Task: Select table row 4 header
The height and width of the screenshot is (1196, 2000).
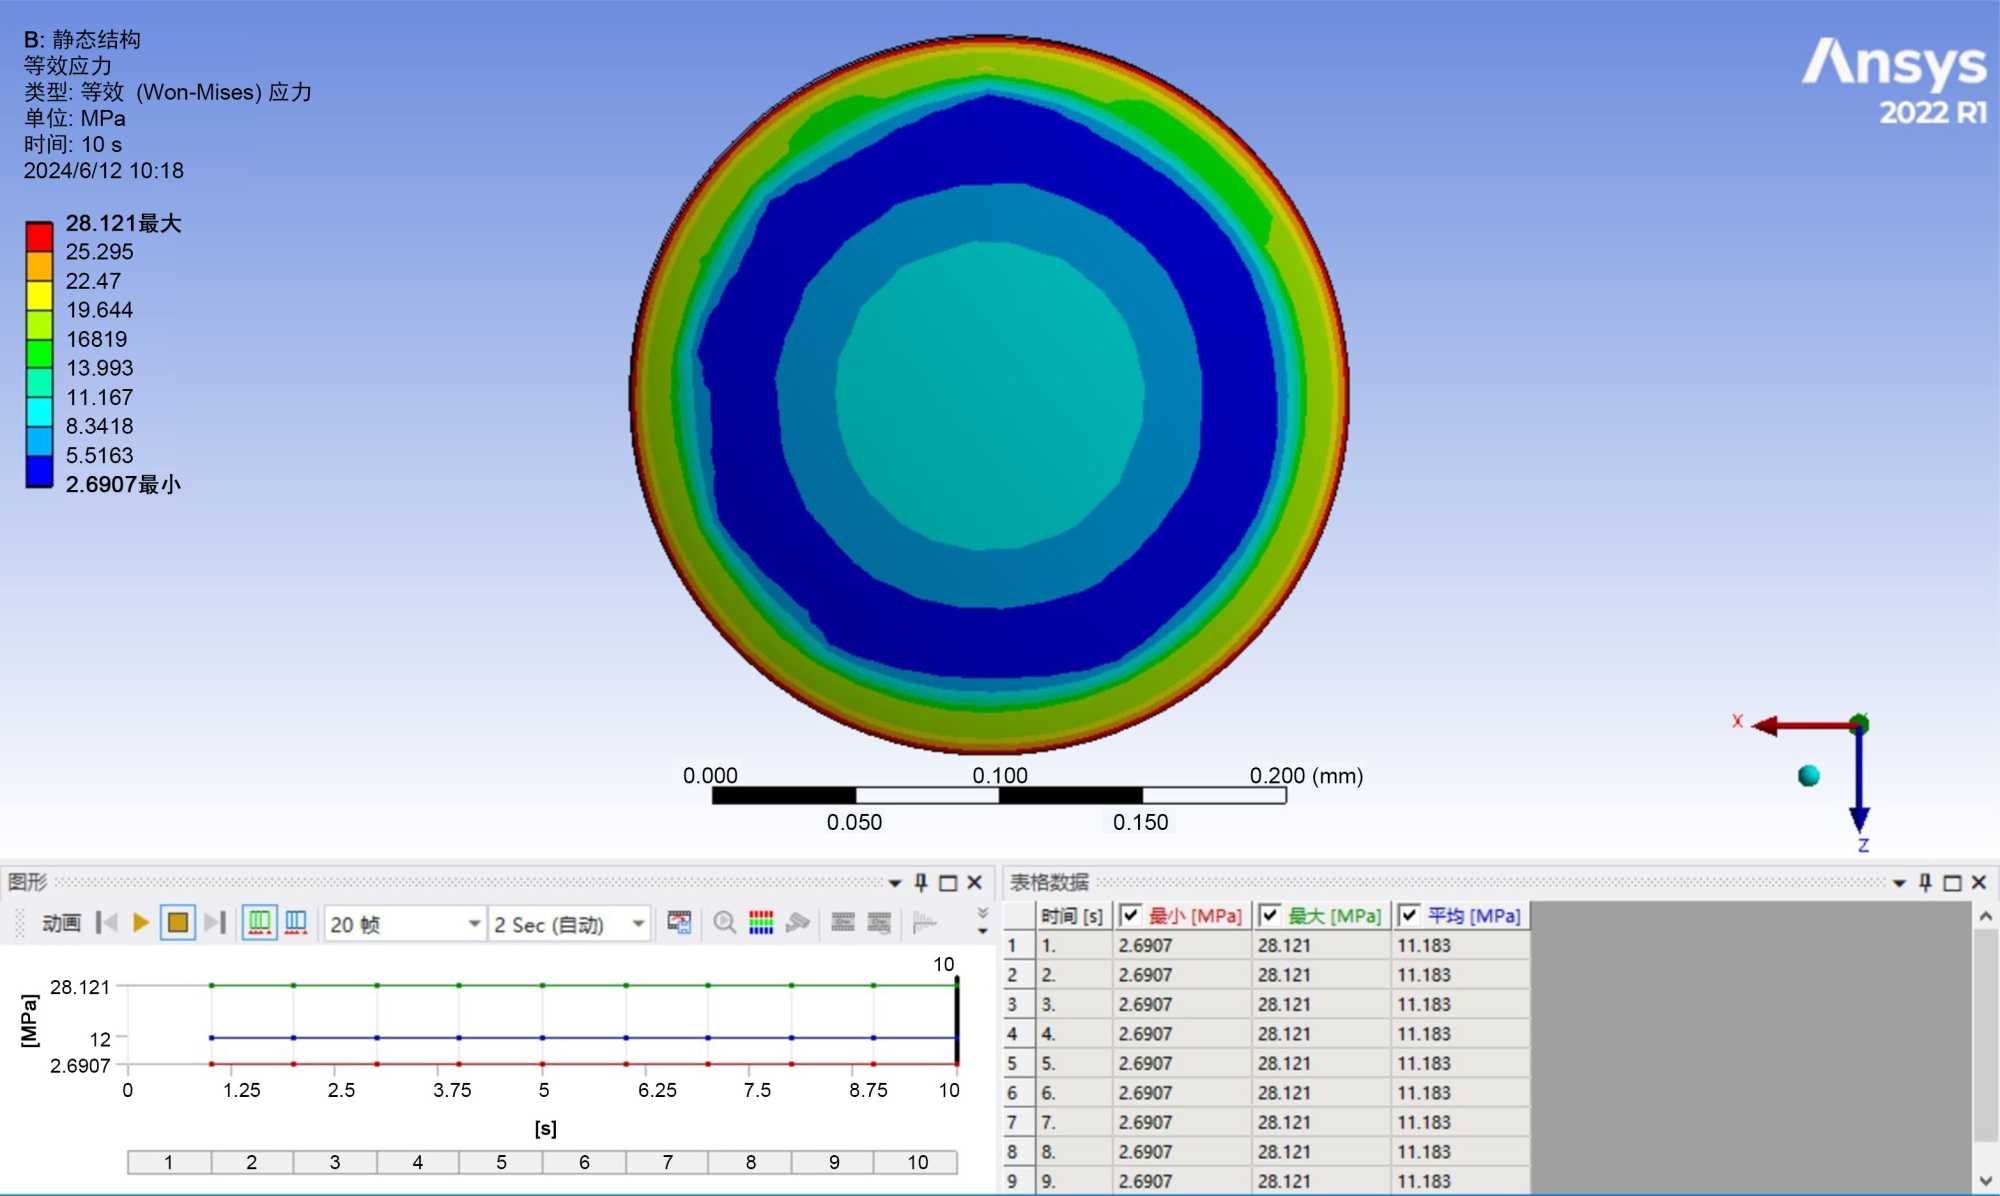Action: 1013,1034
